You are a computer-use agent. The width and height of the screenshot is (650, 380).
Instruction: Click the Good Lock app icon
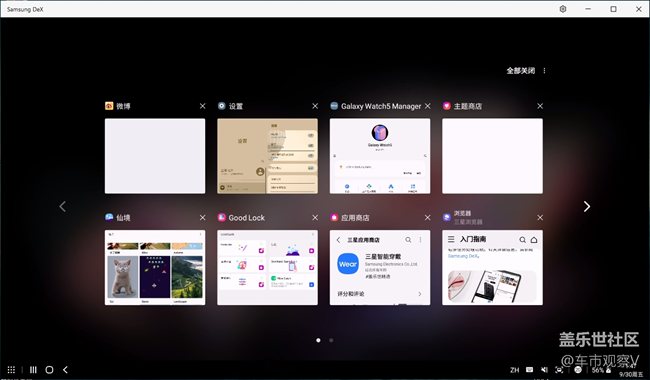point(222,217)
